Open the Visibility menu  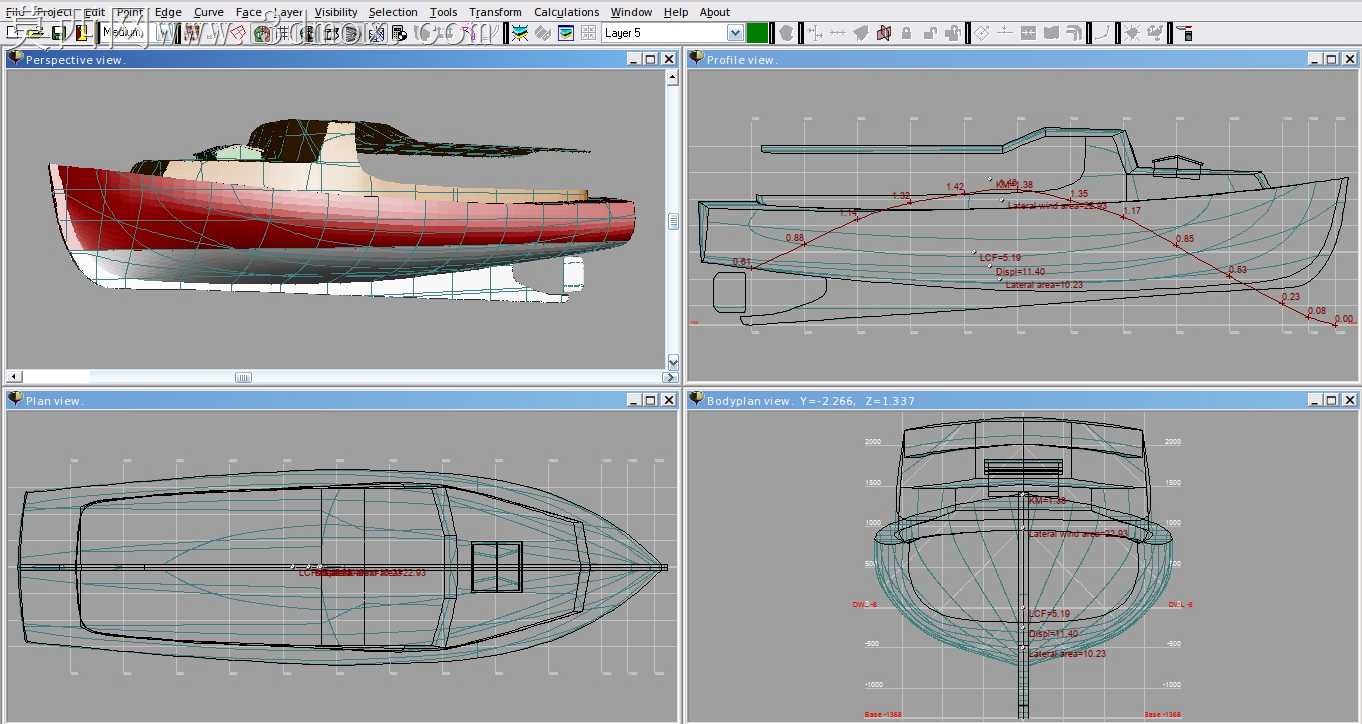coord(336,12)
